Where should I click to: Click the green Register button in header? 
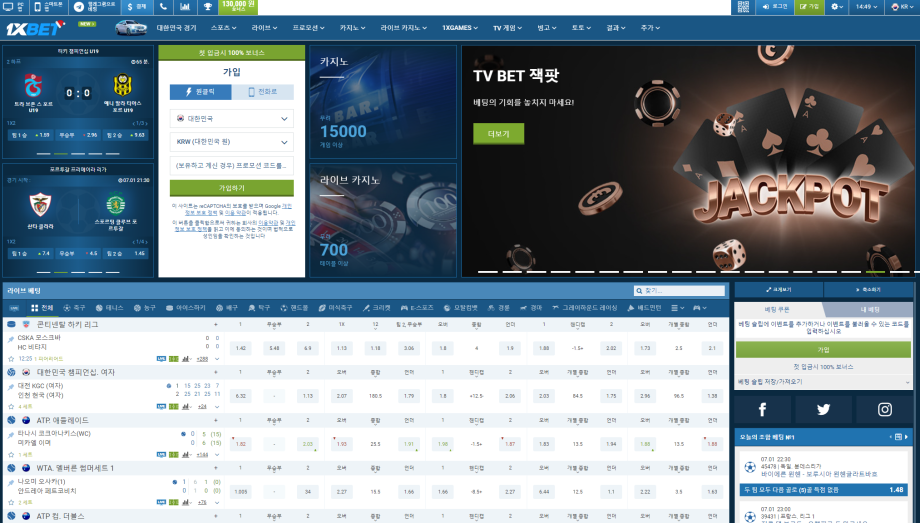[809, 7]
